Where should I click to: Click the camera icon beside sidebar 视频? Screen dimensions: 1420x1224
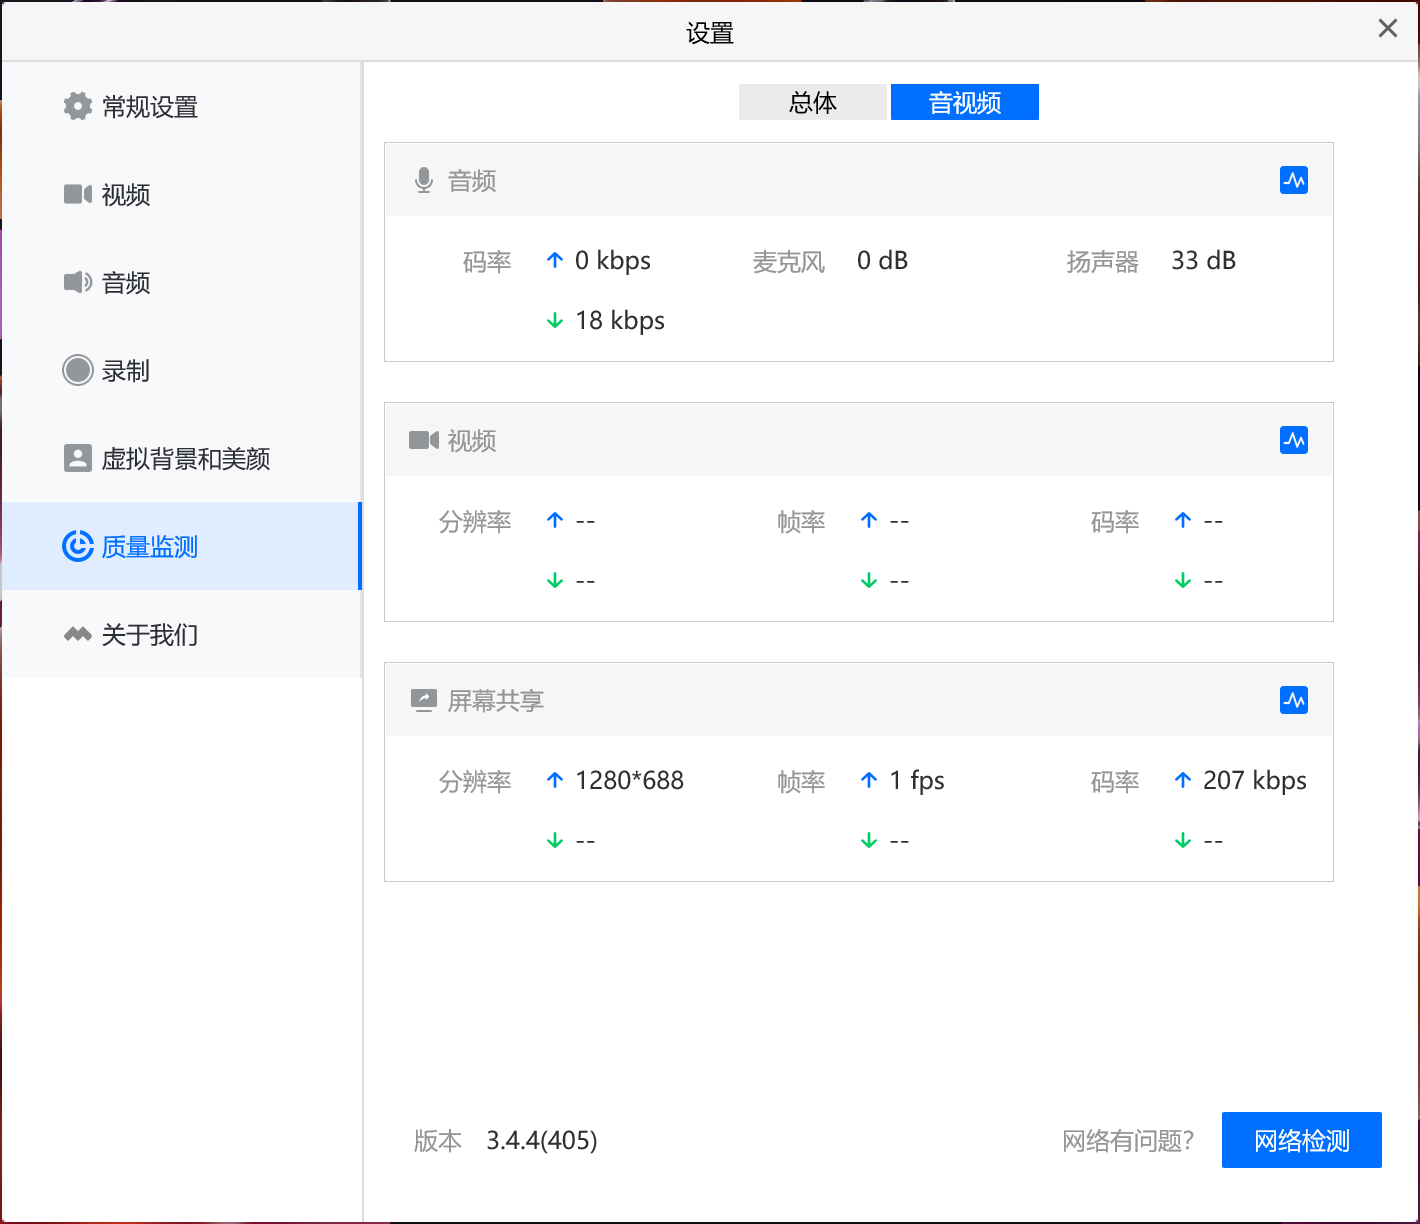(x=78, y=194)
